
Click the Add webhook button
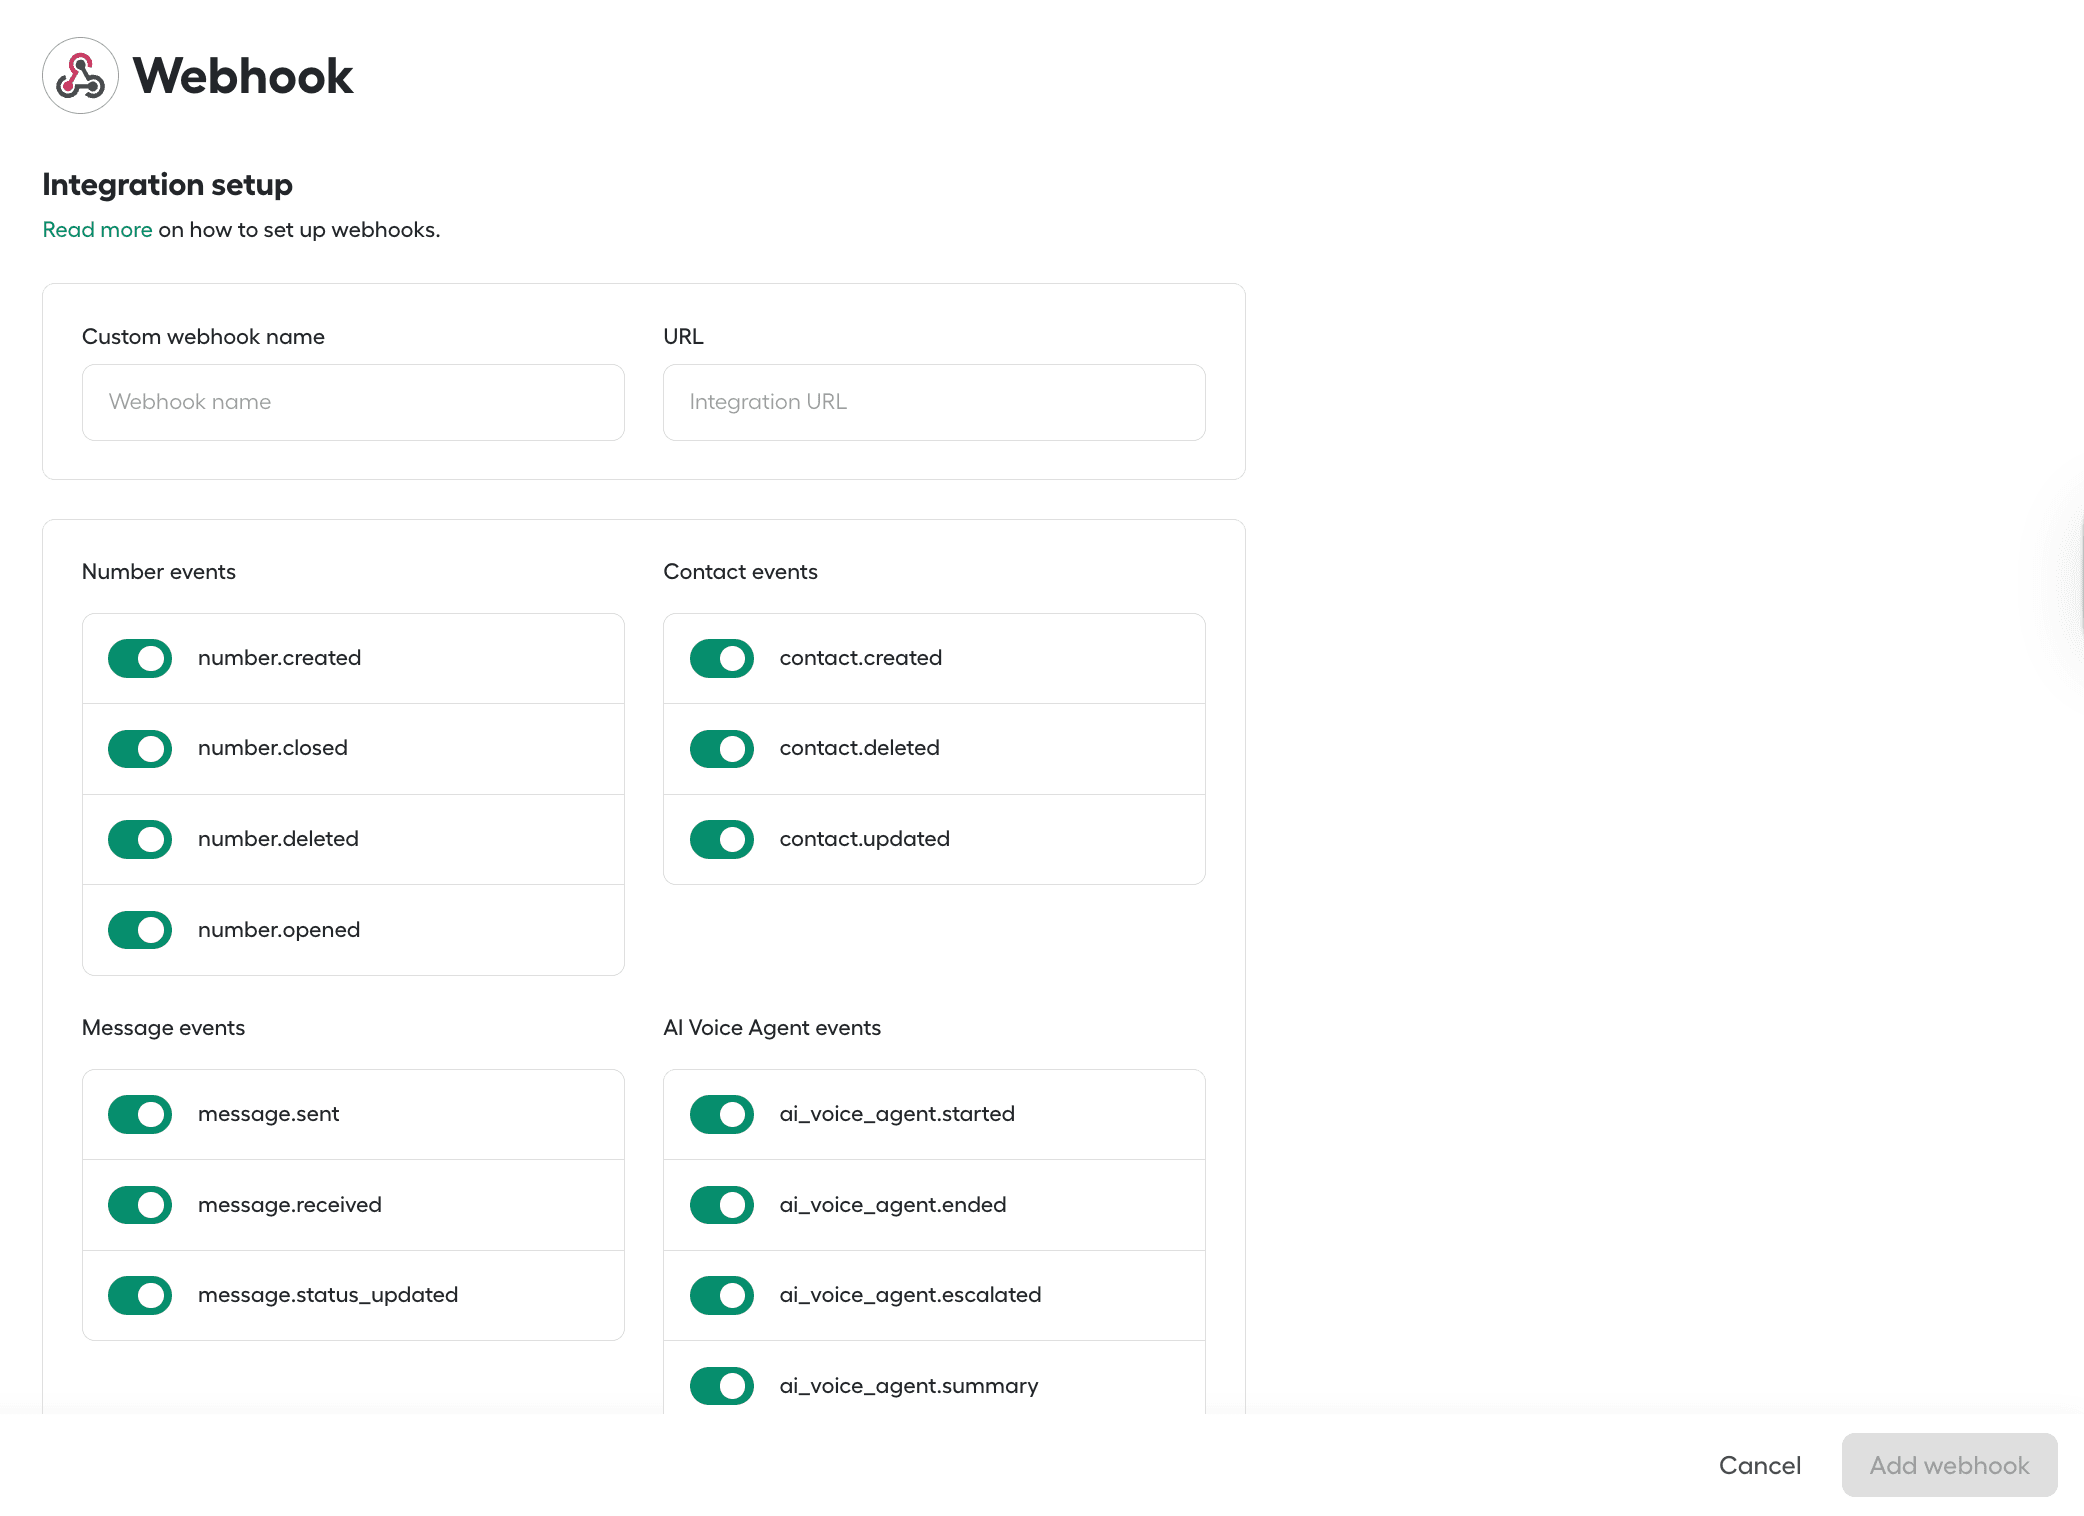tap(1948, 1465)
